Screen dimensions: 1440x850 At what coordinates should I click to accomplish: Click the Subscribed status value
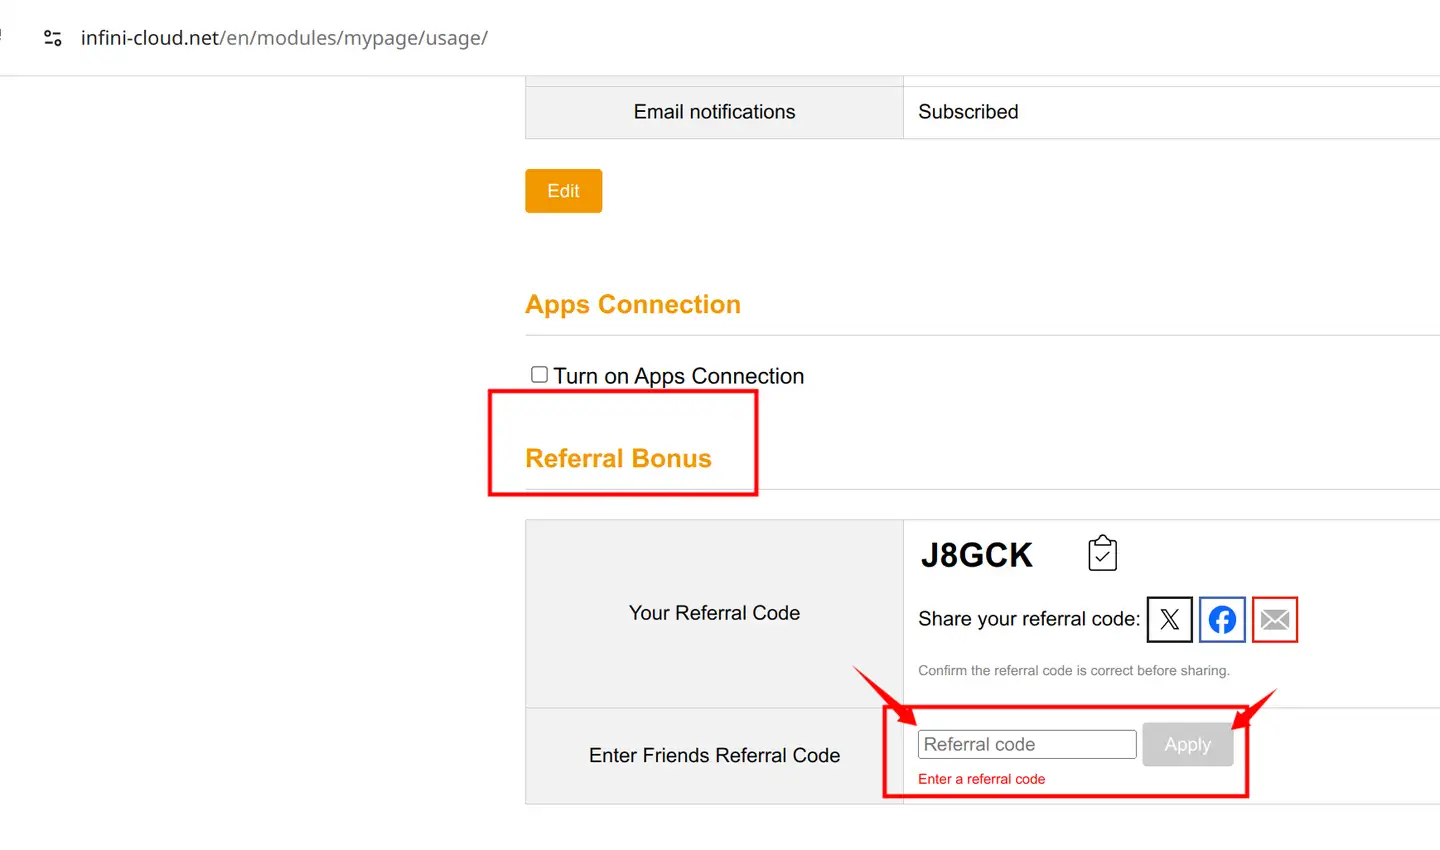click(968, 112)
